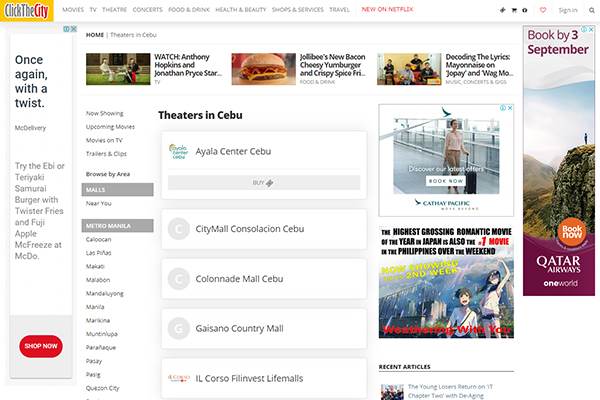
Task: Open the Food & Drink menu
Action: coord(189,10)
